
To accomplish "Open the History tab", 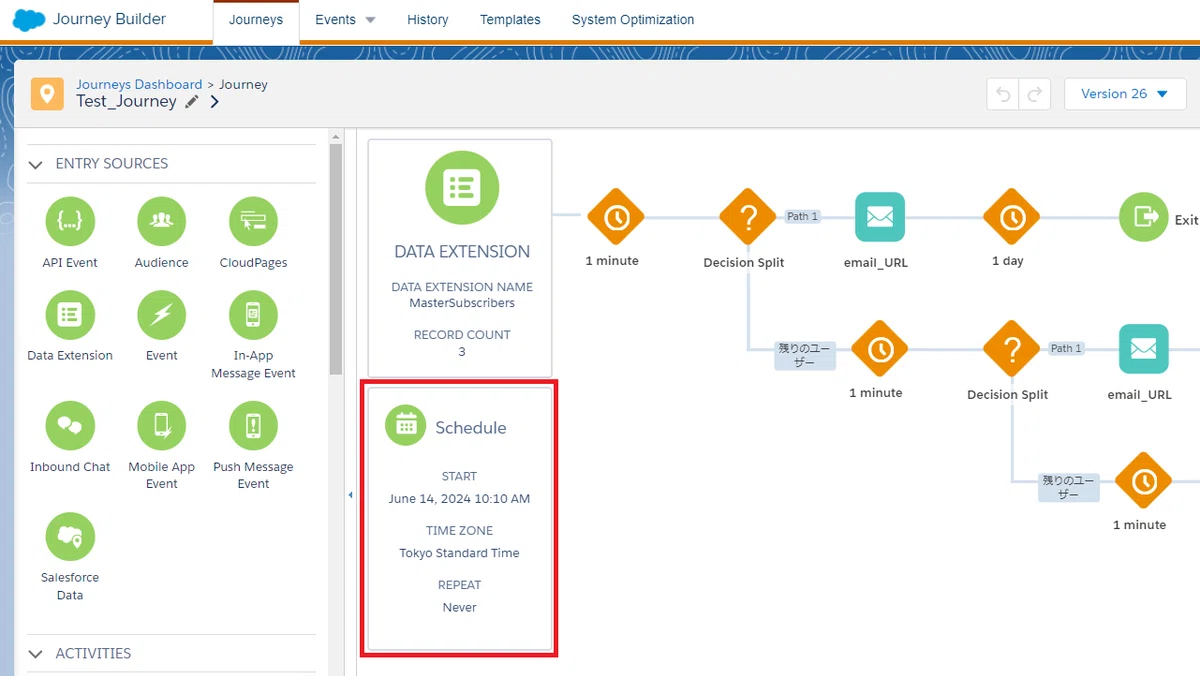I will click(x=428, y=20).
